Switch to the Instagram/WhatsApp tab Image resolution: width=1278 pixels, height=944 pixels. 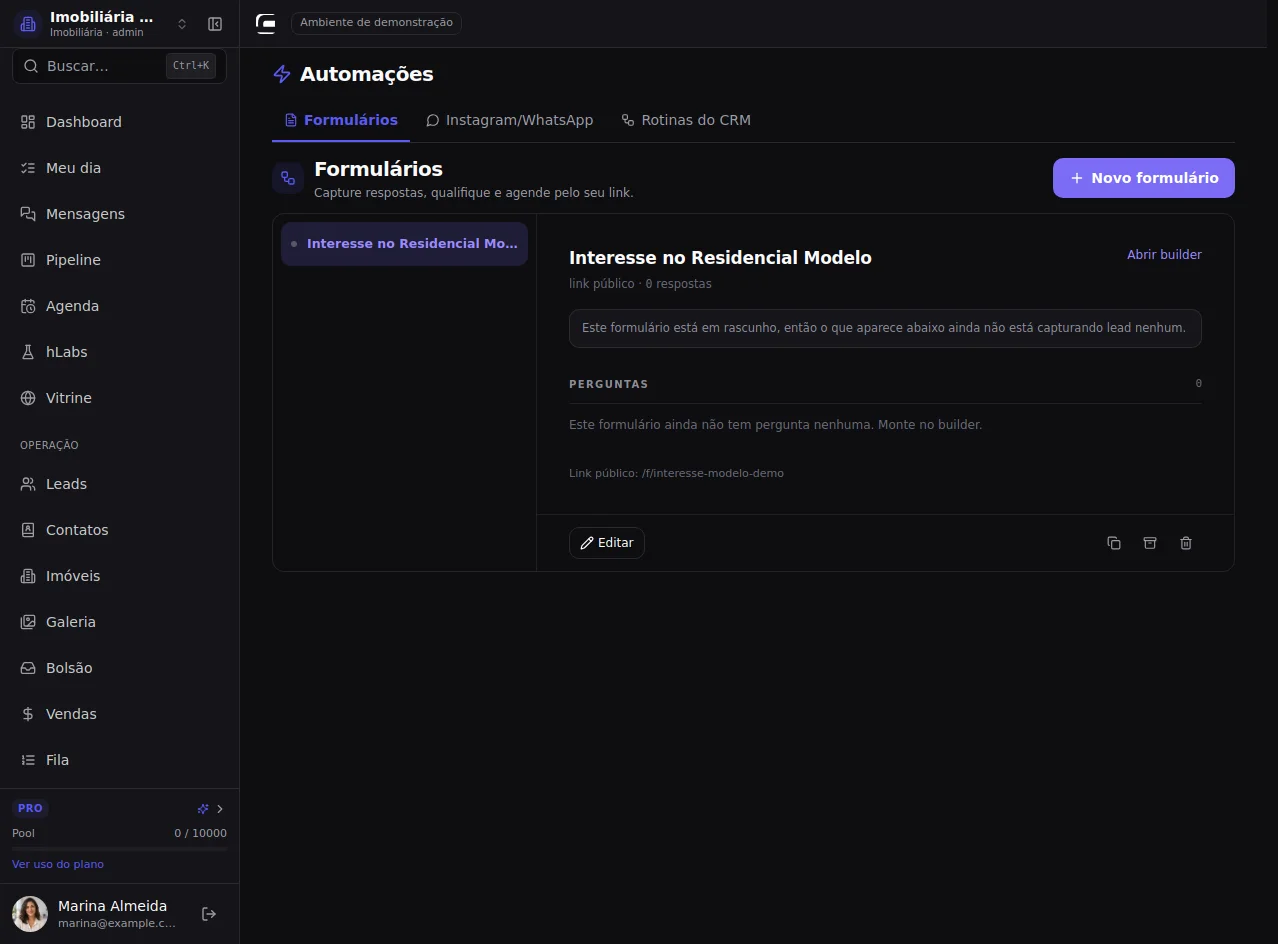pyautogui.click(x=509, y=120)
